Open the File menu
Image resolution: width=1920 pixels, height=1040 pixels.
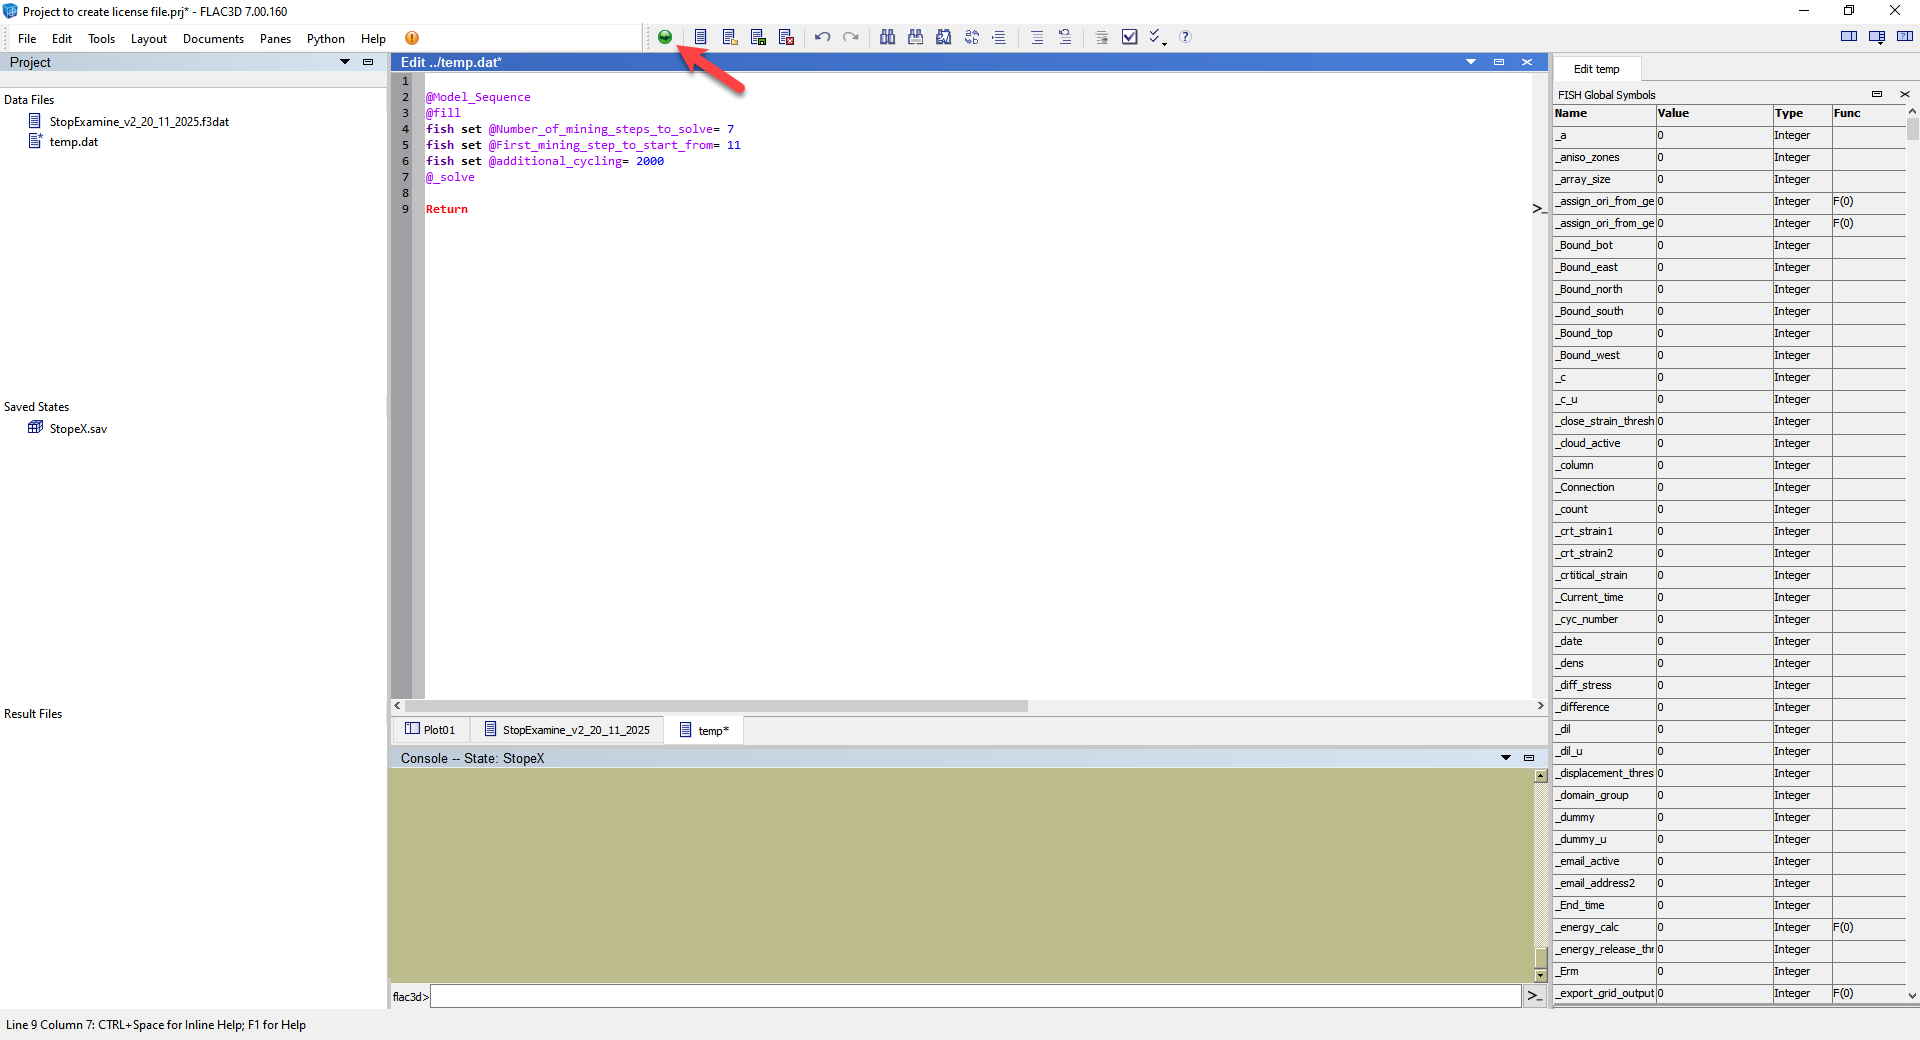point(27,39)
